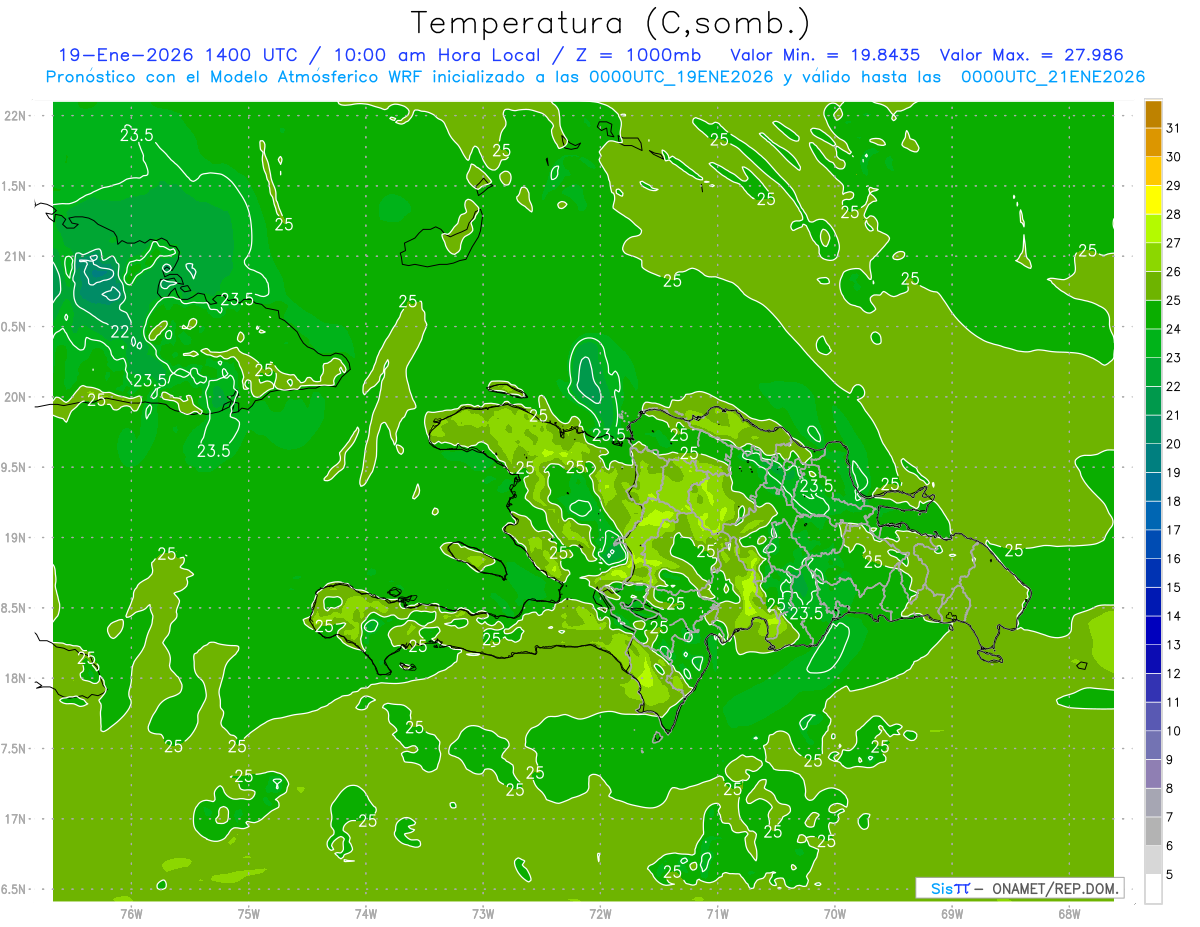Click the '74W' longitude axis label
Image resolution: width=1200 pixels, height=927 pixels.
point(366,913)
